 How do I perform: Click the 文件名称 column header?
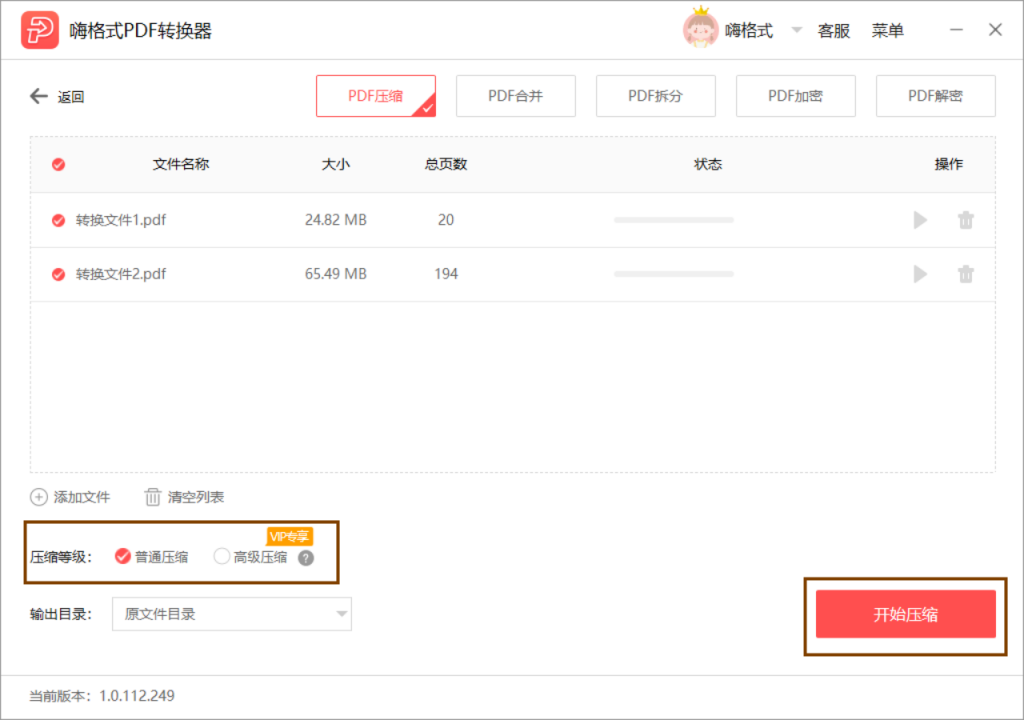coord(181,164)
